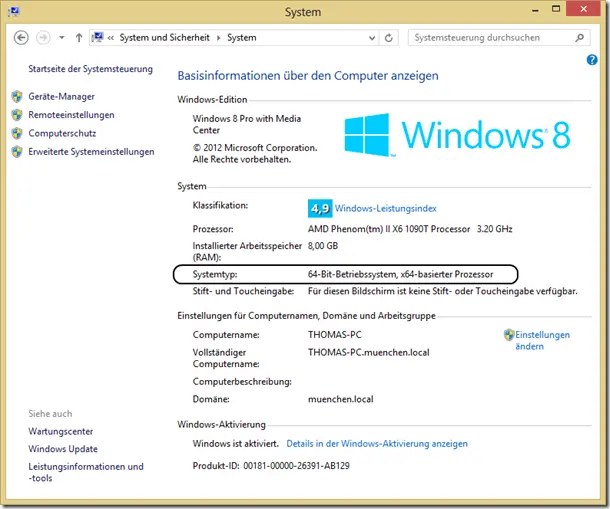Expand the double chevron breadcrumb overflow
This screenshot has height=509, width=610.
[110, 38]
